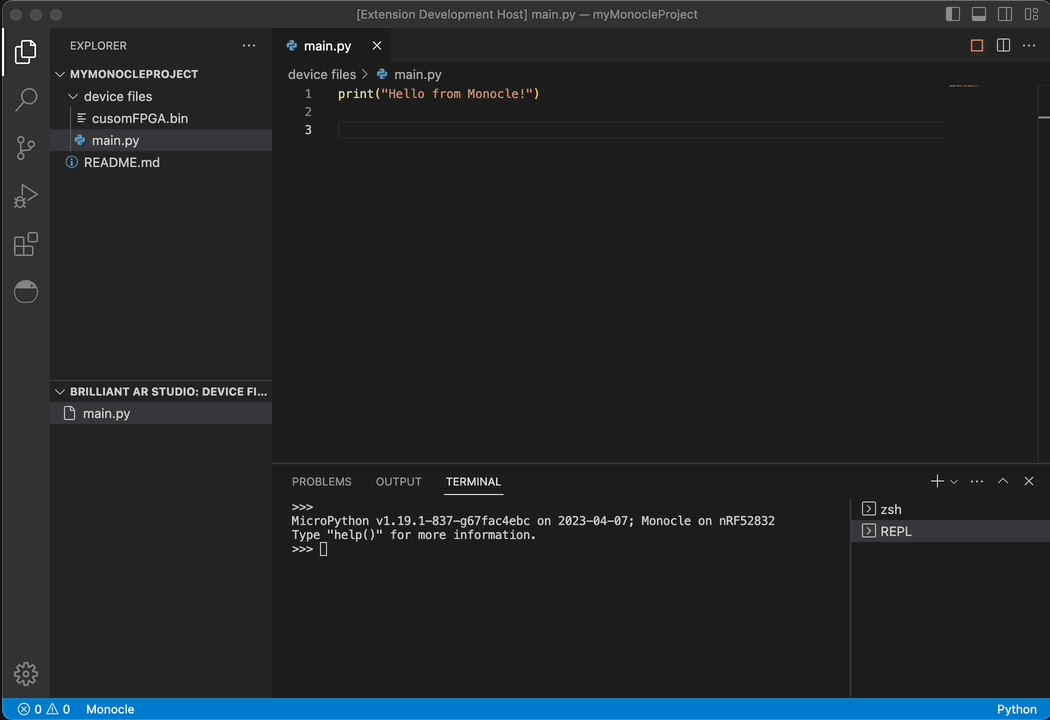Click device files breadcrumb
This screenshot has height=720, width=1050.
click(322, 74)
